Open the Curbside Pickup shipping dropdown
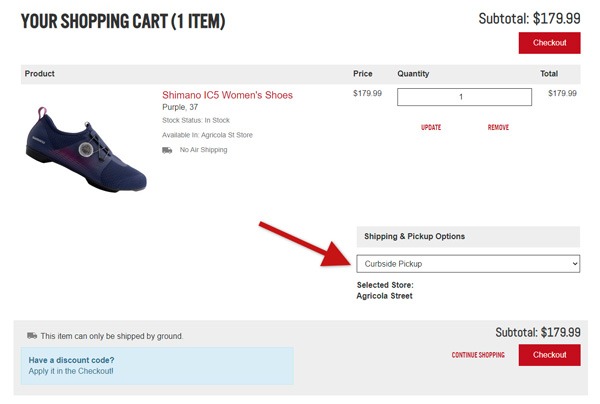600x404 pixels. (x=468, y=263)
